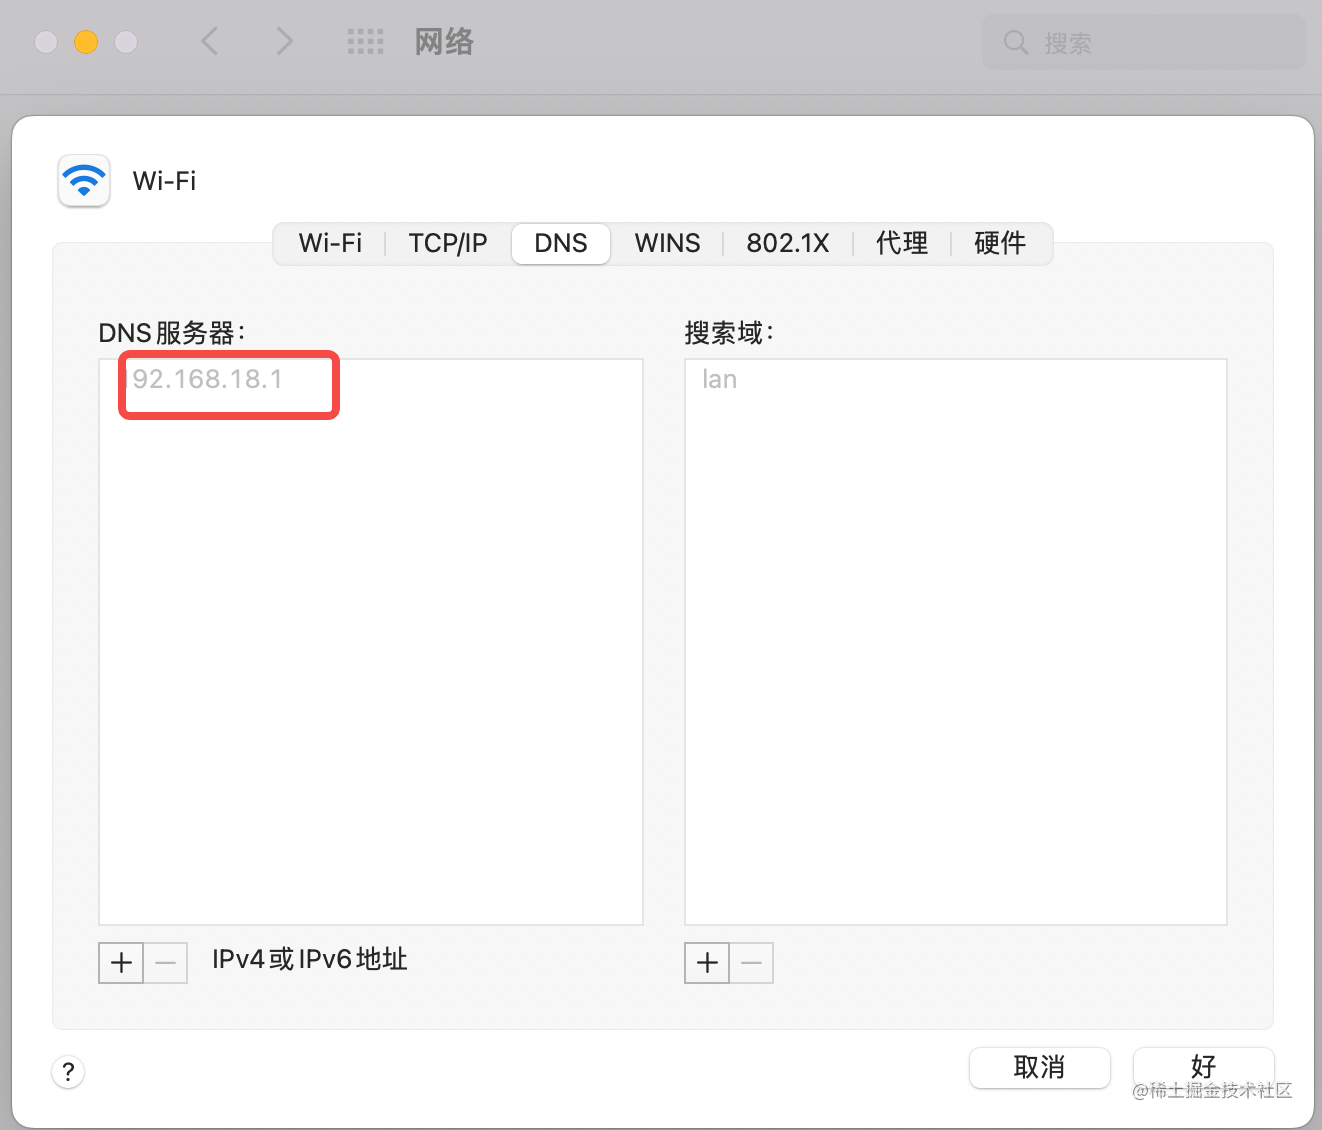This screenshot has height=1130, width=1322.
Task: Click the search magnifier icon
Action: click(x=1016, y=42)
